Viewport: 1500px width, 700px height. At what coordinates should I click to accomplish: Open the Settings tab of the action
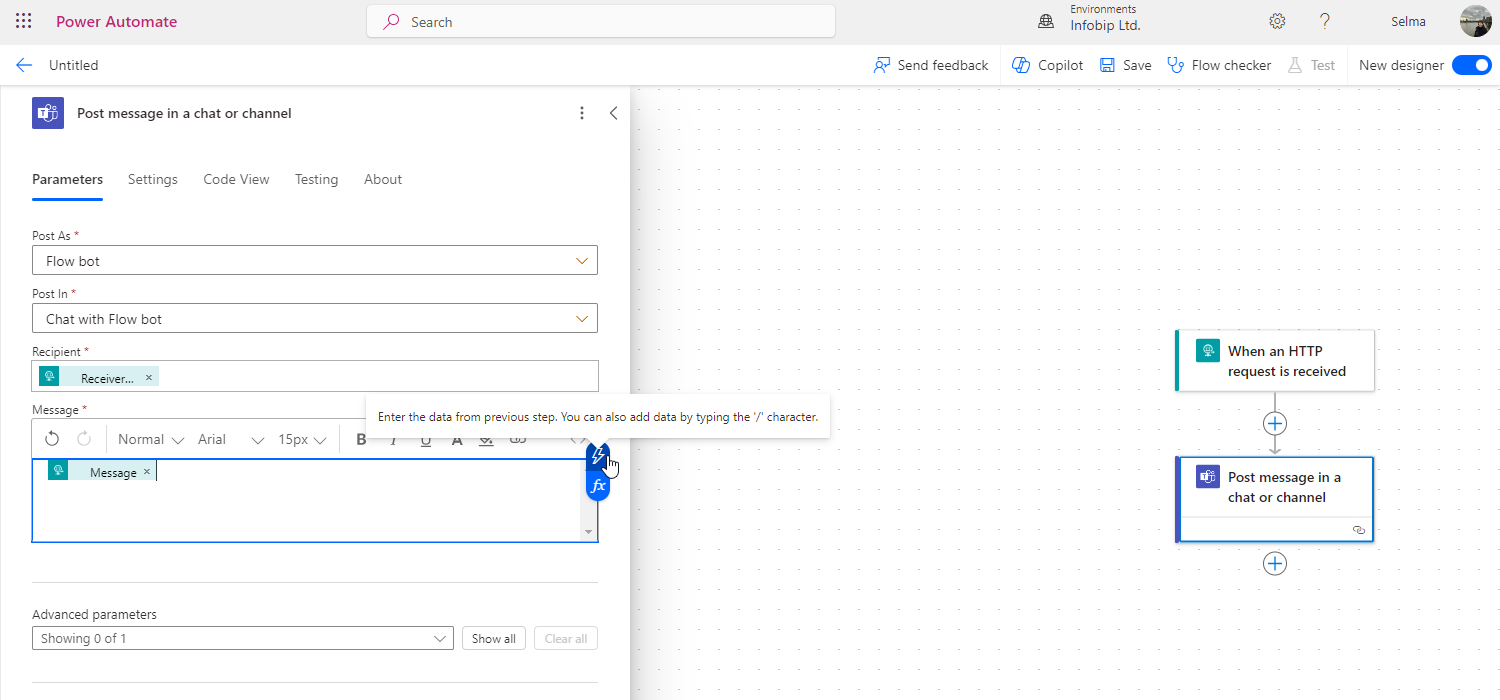(152, 179)
